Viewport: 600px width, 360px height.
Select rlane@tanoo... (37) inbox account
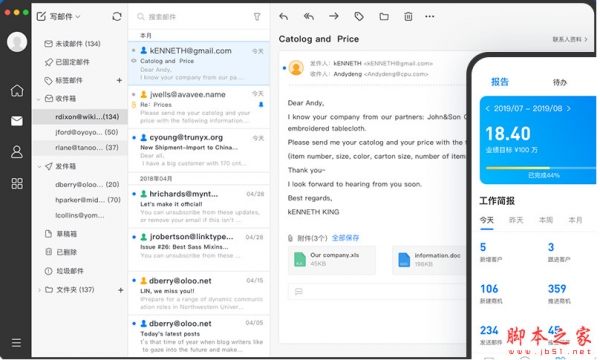coord(80,148)
